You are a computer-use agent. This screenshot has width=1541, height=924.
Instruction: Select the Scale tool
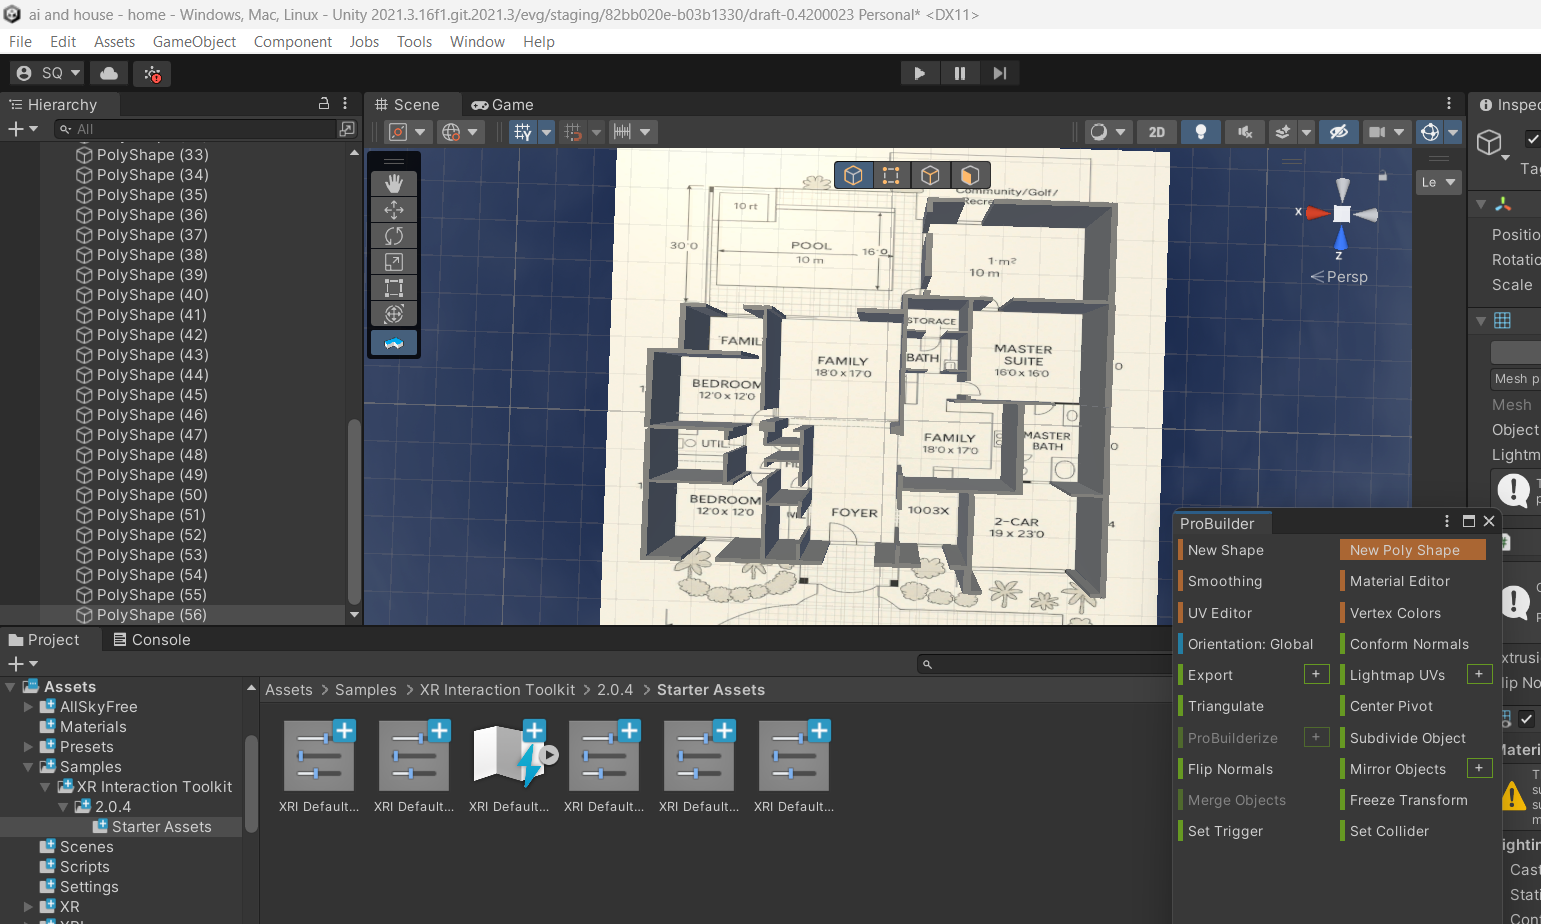point(394,262)
